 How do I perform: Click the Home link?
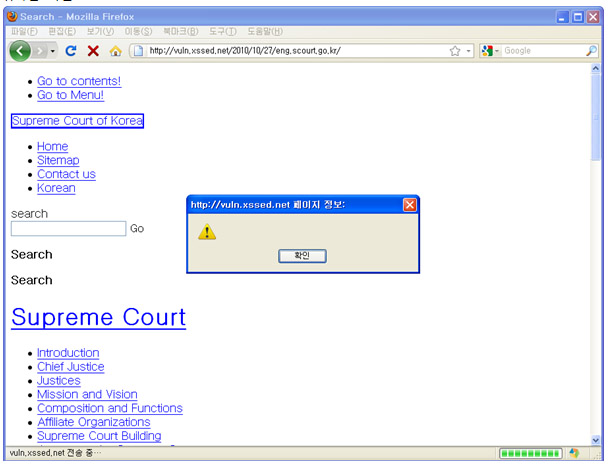tap(52, 146)
